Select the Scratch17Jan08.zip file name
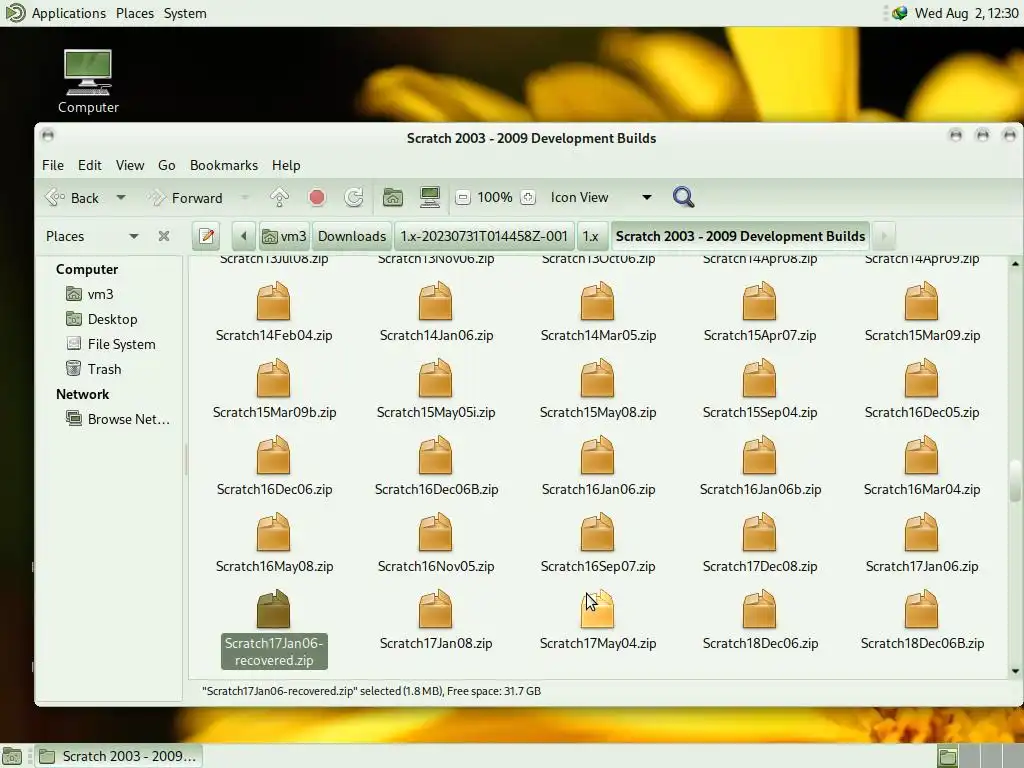Image resolution: width=1024 pixels, height=768 pixels. (x=436, y=643)
